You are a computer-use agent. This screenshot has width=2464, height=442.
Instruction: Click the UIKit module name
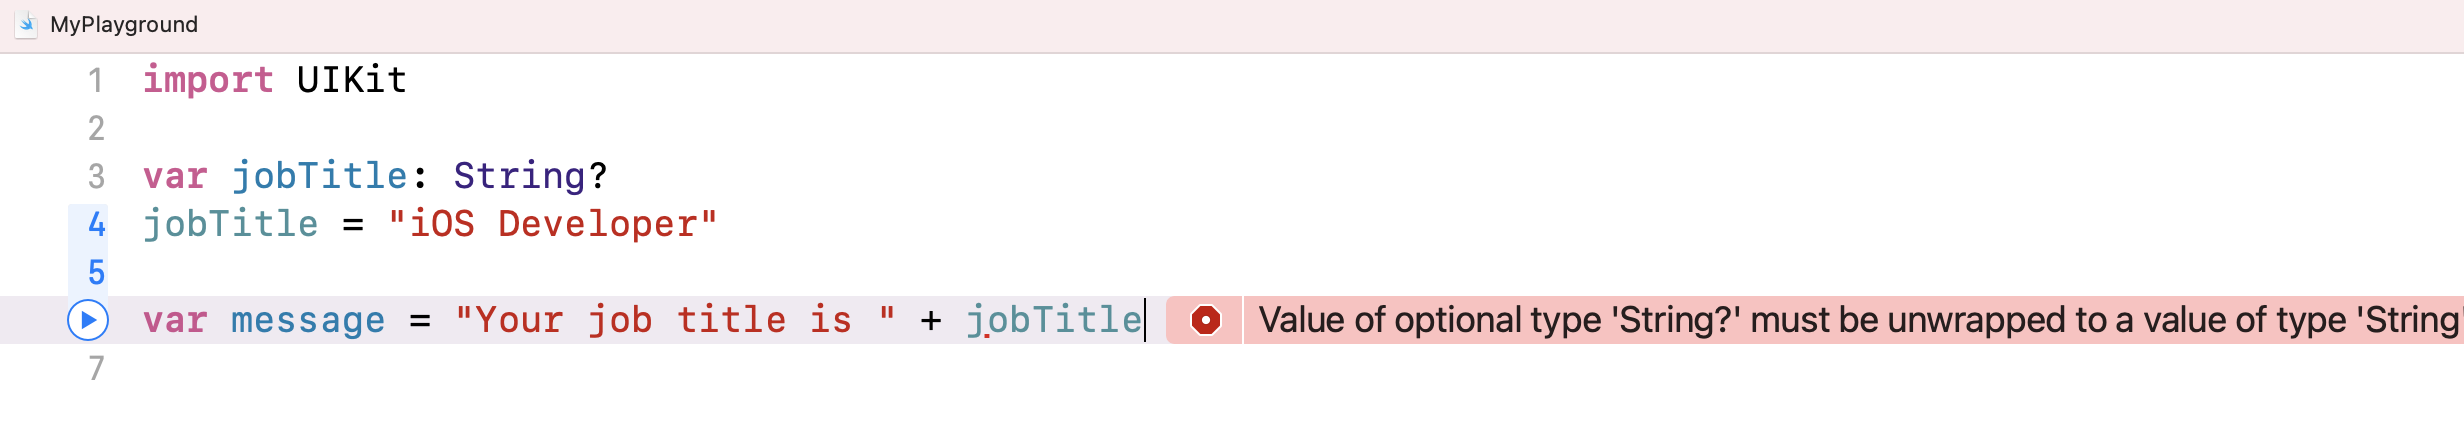pos(352,80)
